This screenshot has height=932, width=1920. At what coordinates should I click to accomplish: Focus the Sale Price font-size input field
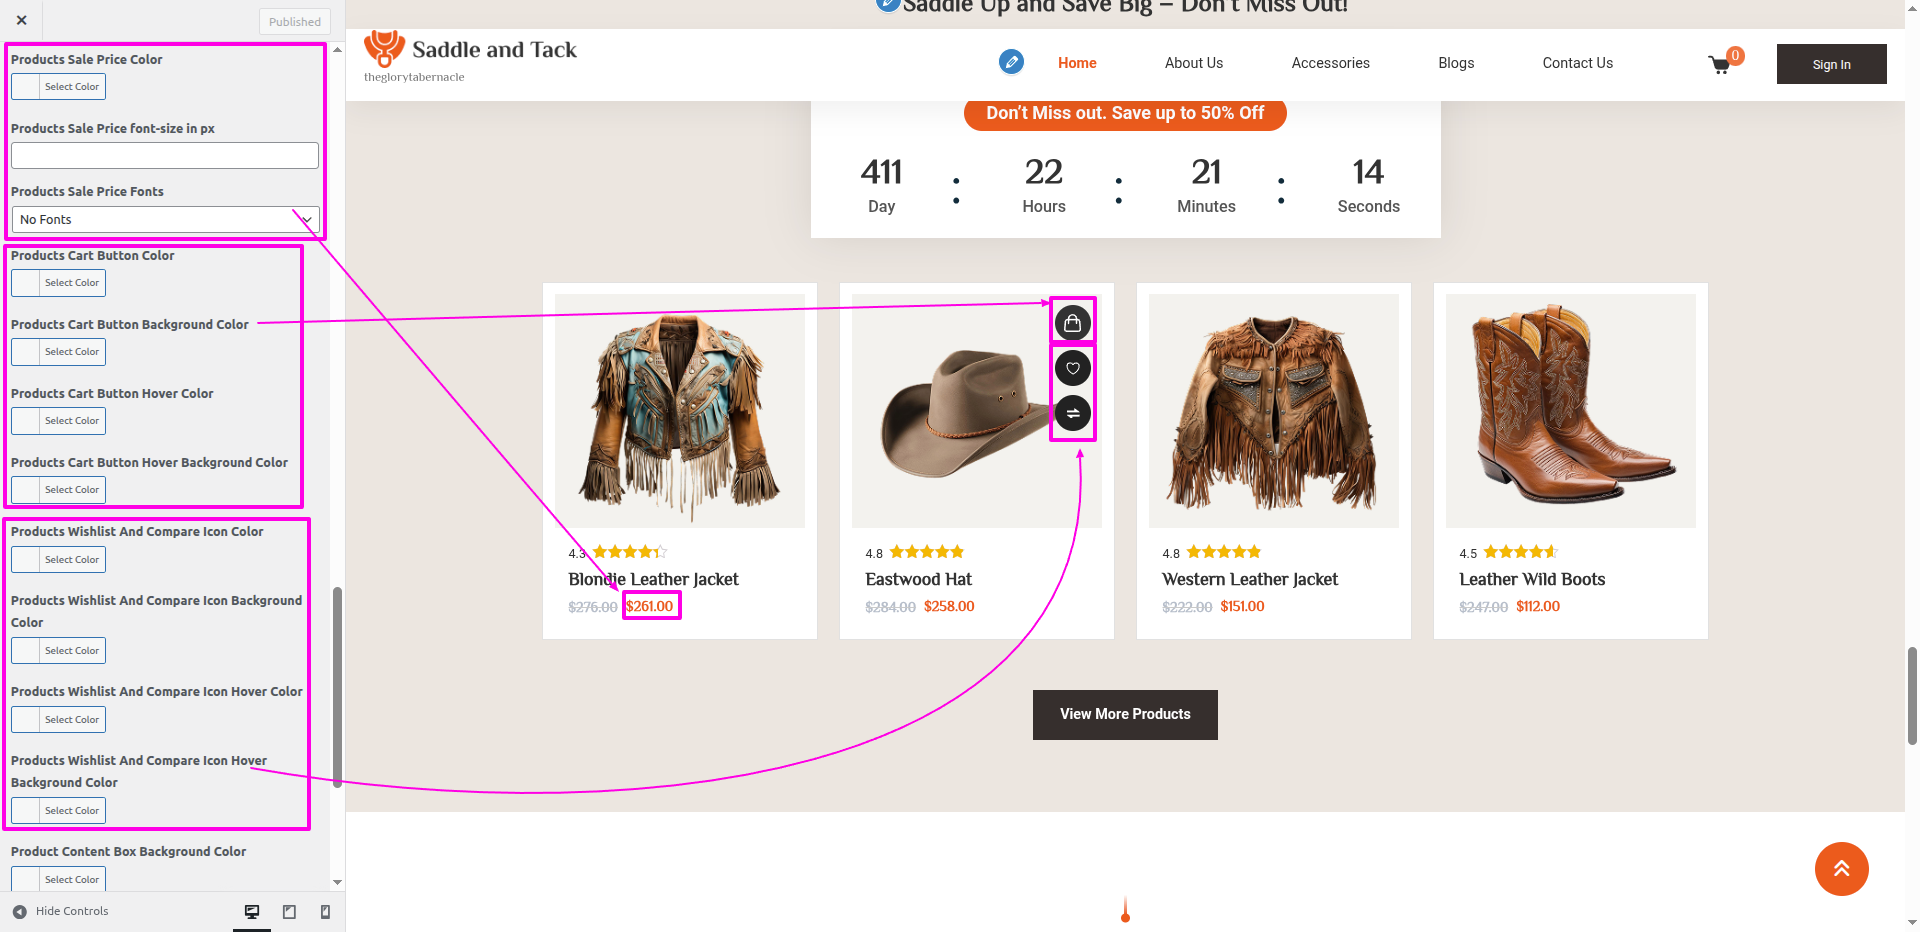[x=165, y=156]
